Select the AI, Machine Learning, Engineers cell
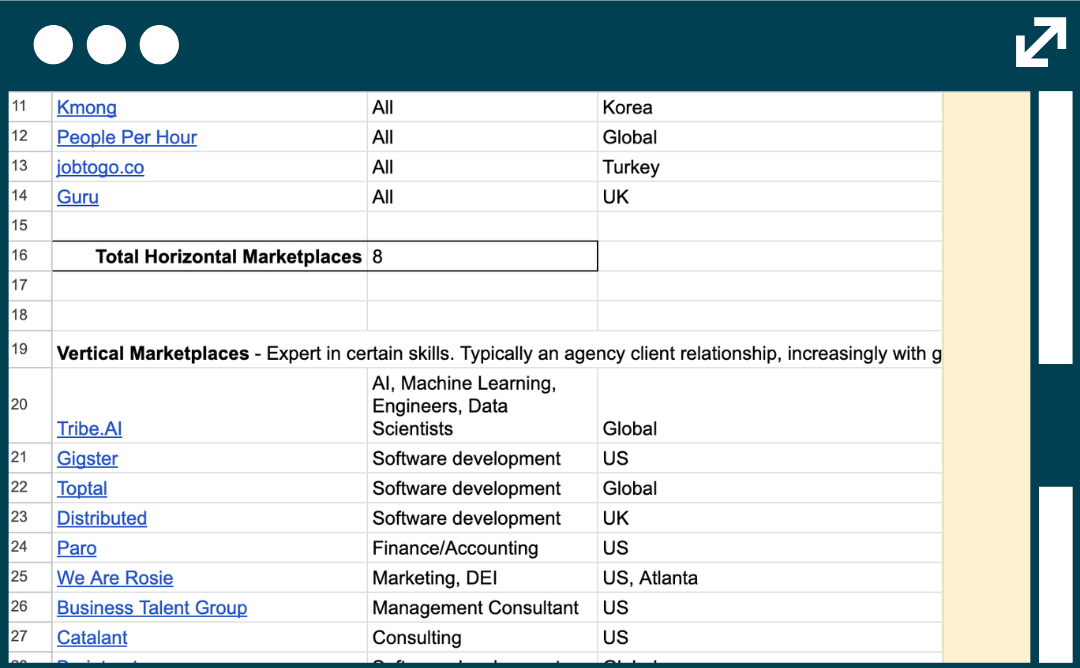Viewport: 1080px width, 668px height. (x=482, y=406)
